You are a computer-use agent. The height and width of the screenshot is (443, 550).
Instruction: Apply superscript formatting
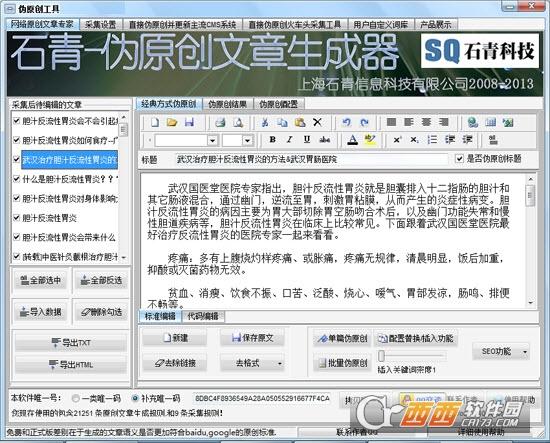point(397,140)
